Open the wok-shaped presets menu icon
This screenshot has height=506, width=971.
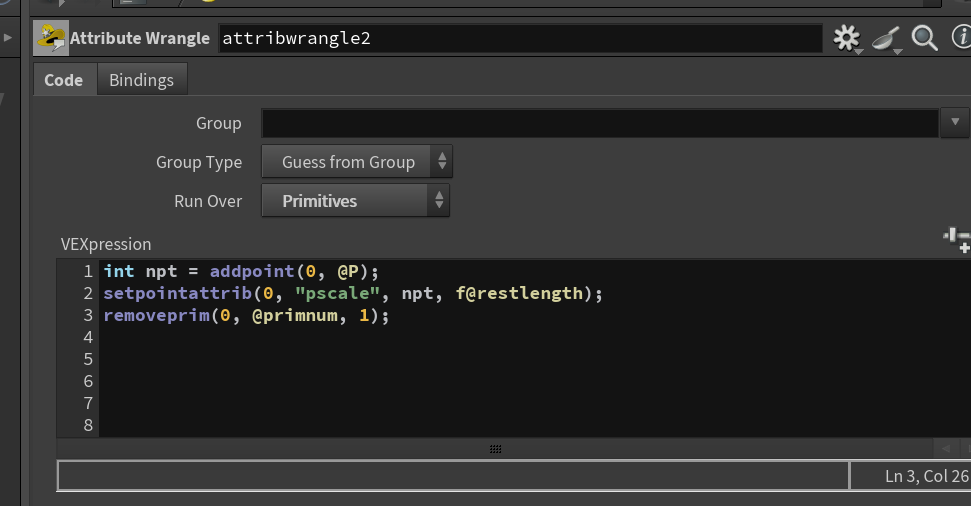887,39
